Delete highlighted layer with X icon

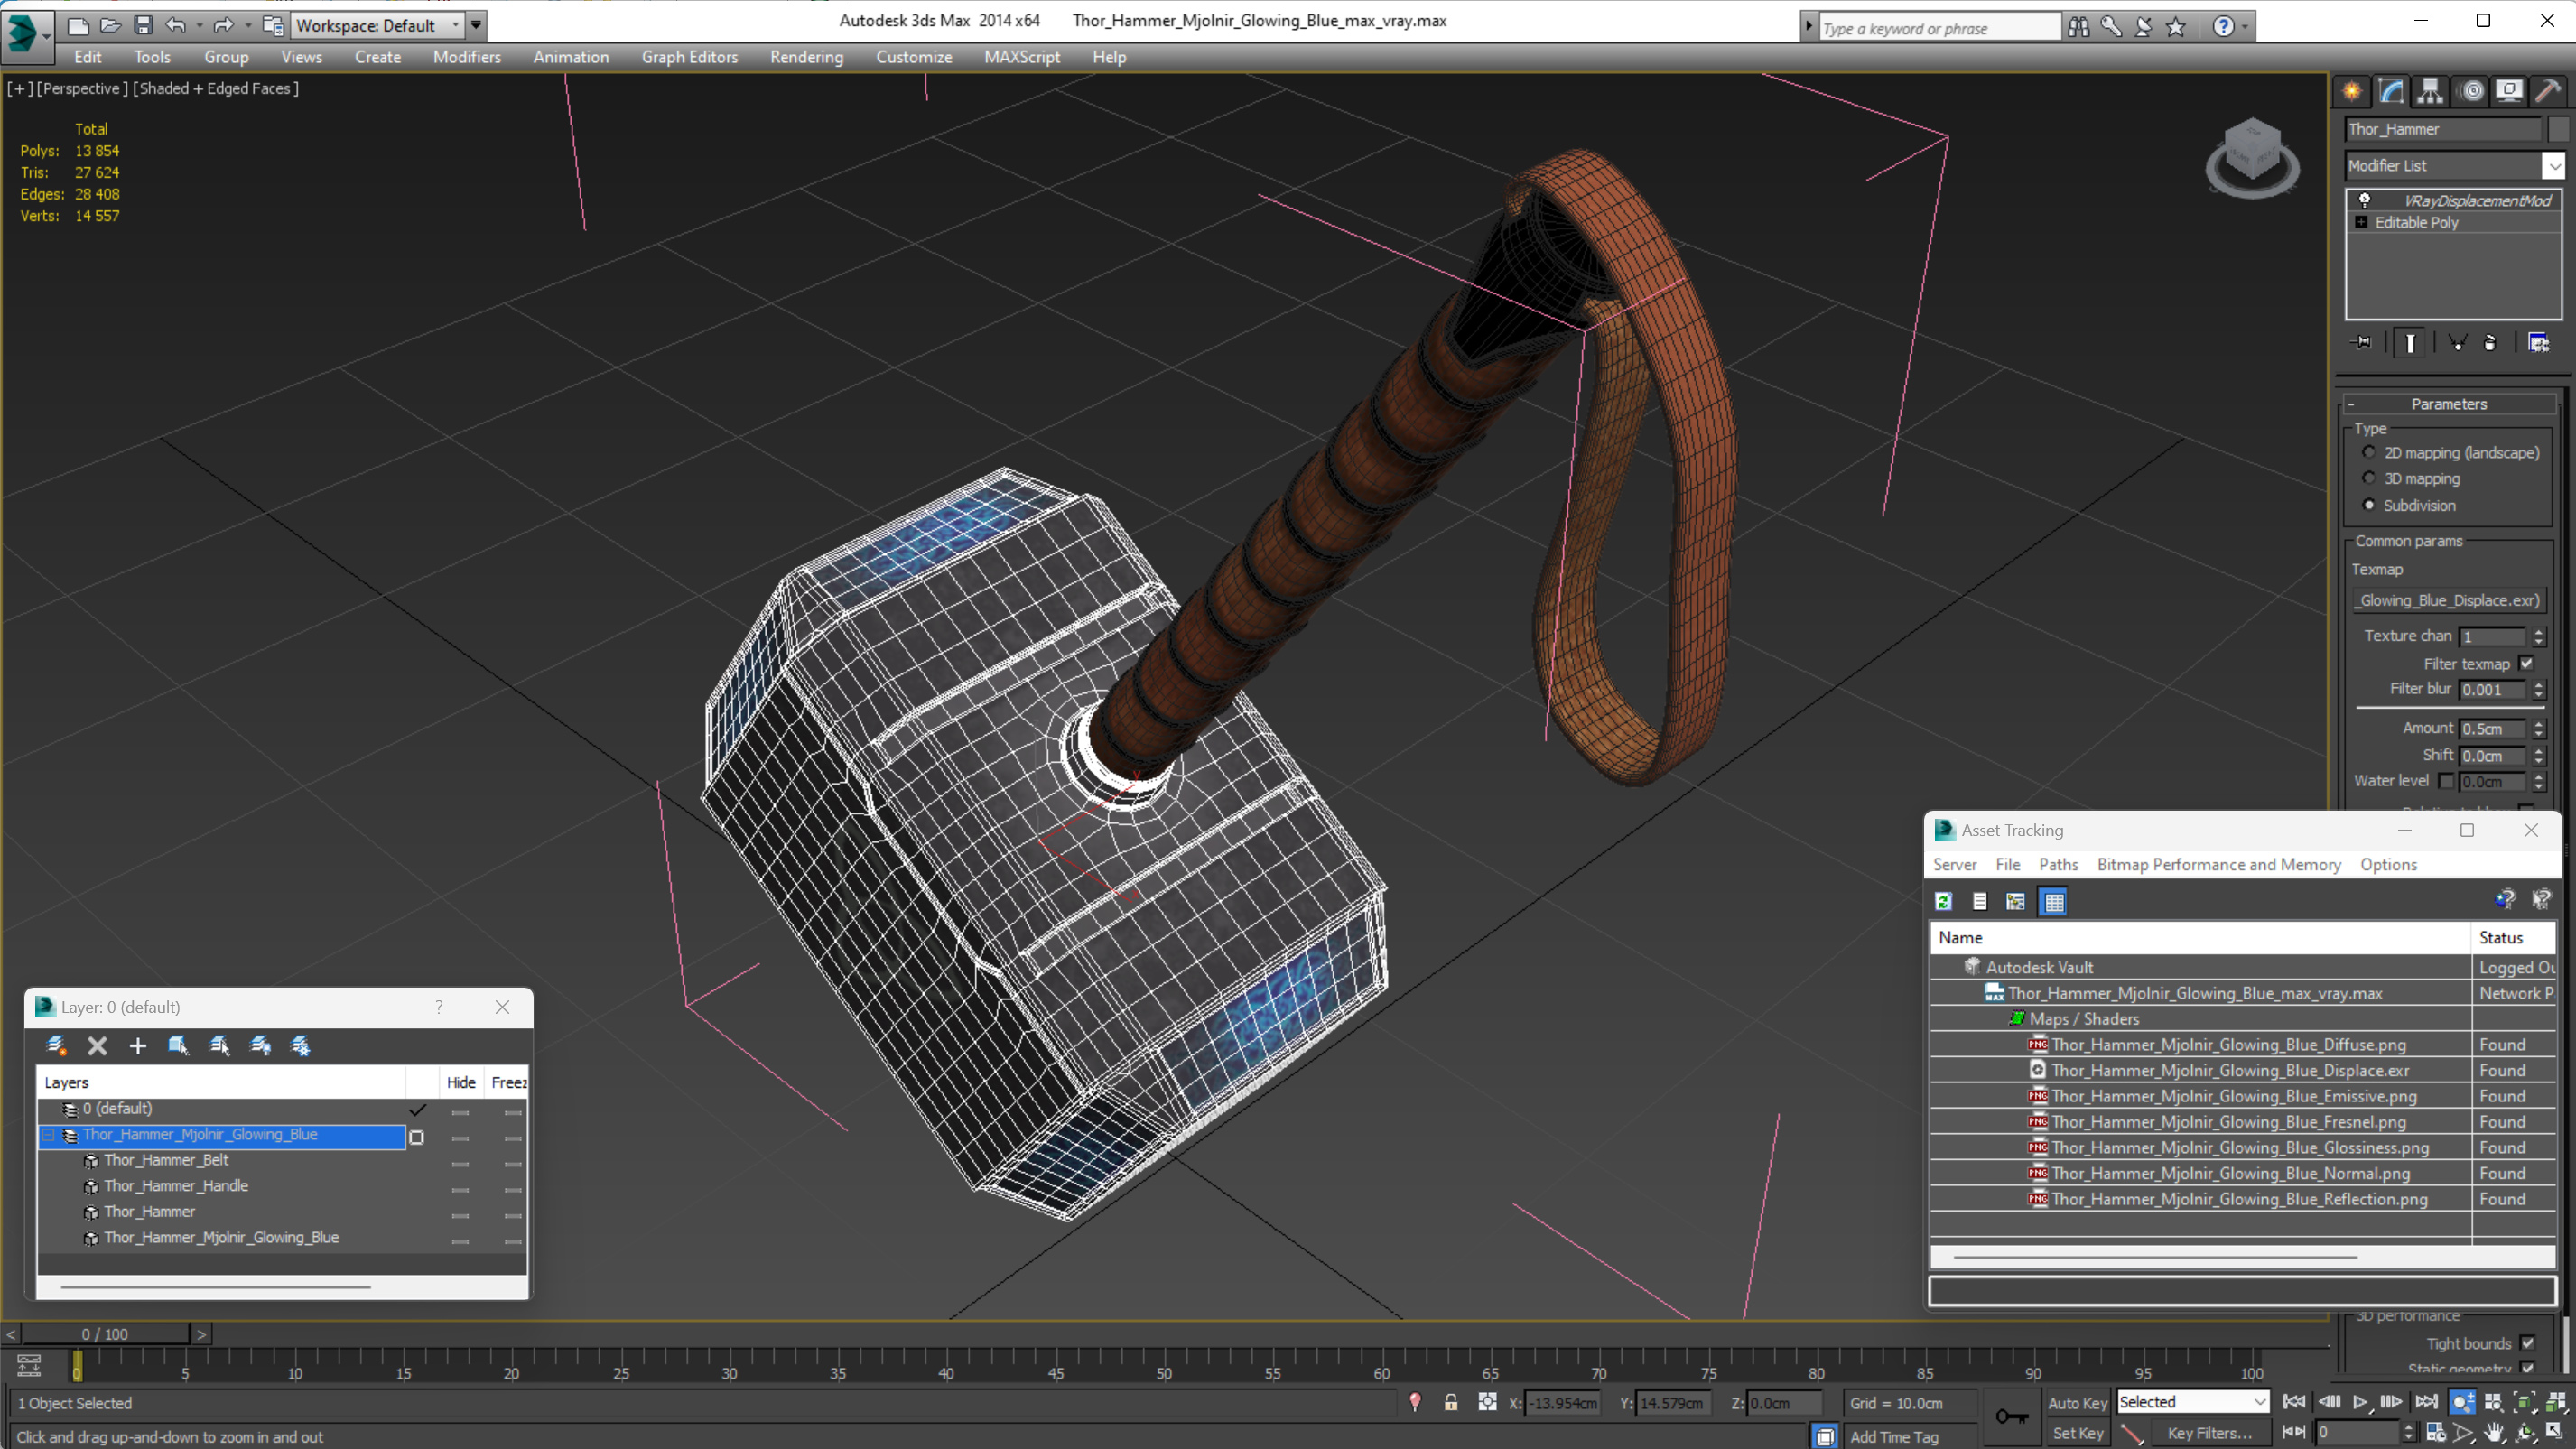(x=97, y=1045)
